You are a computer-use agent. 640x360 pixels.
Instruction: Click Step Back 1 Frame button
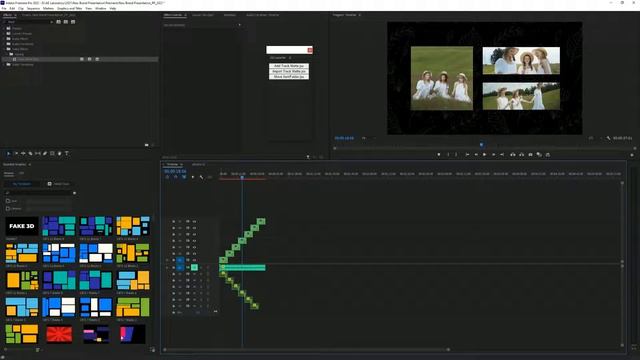[476, 155]
